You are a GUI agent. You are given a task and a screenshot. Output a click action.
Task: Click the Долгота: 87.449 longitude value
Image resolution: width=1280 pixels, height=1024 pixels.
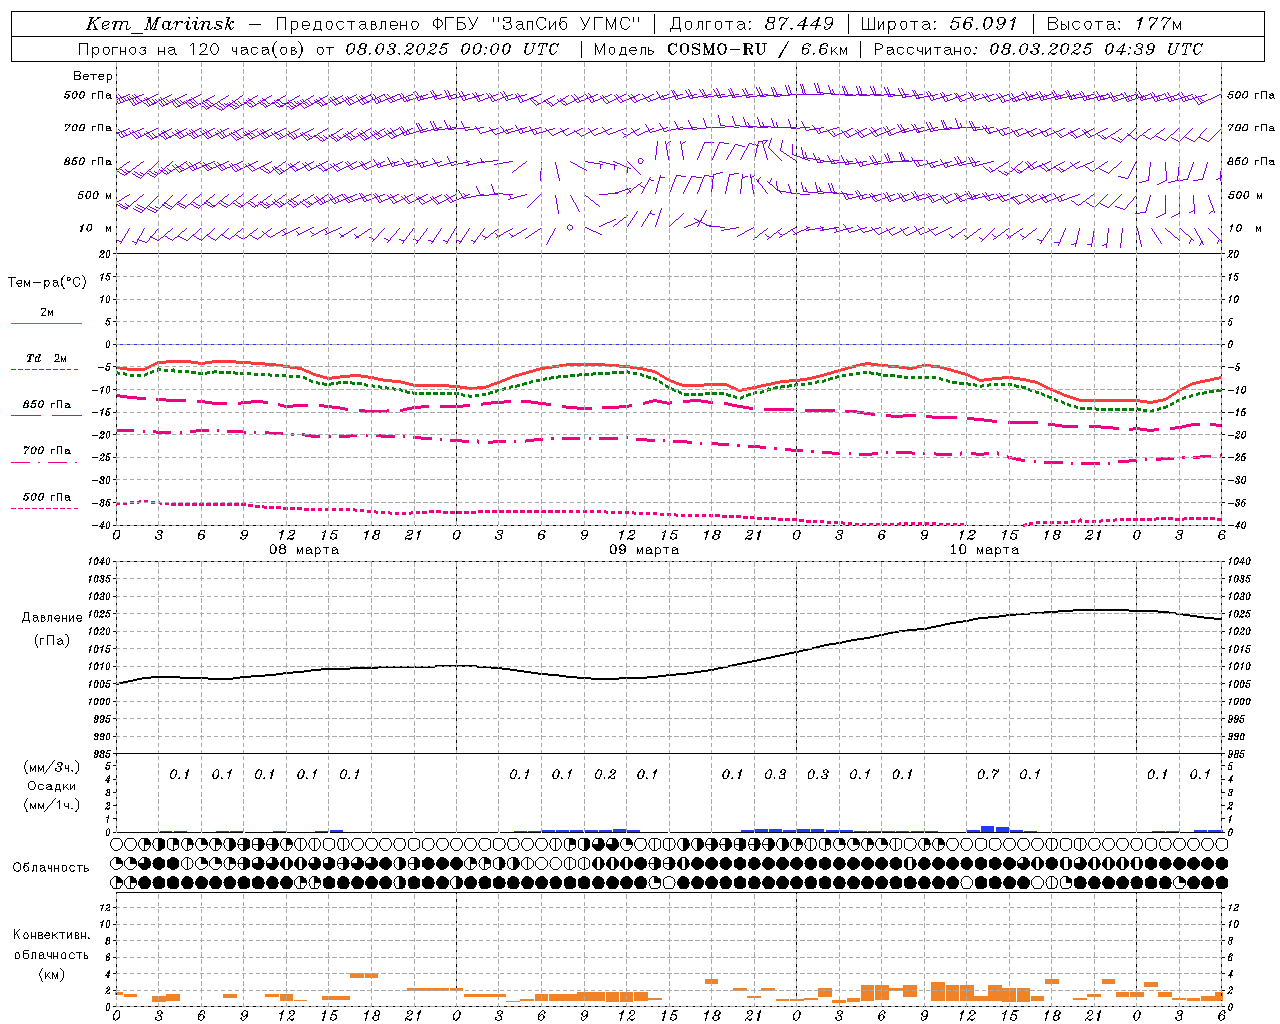pos(752,24)
